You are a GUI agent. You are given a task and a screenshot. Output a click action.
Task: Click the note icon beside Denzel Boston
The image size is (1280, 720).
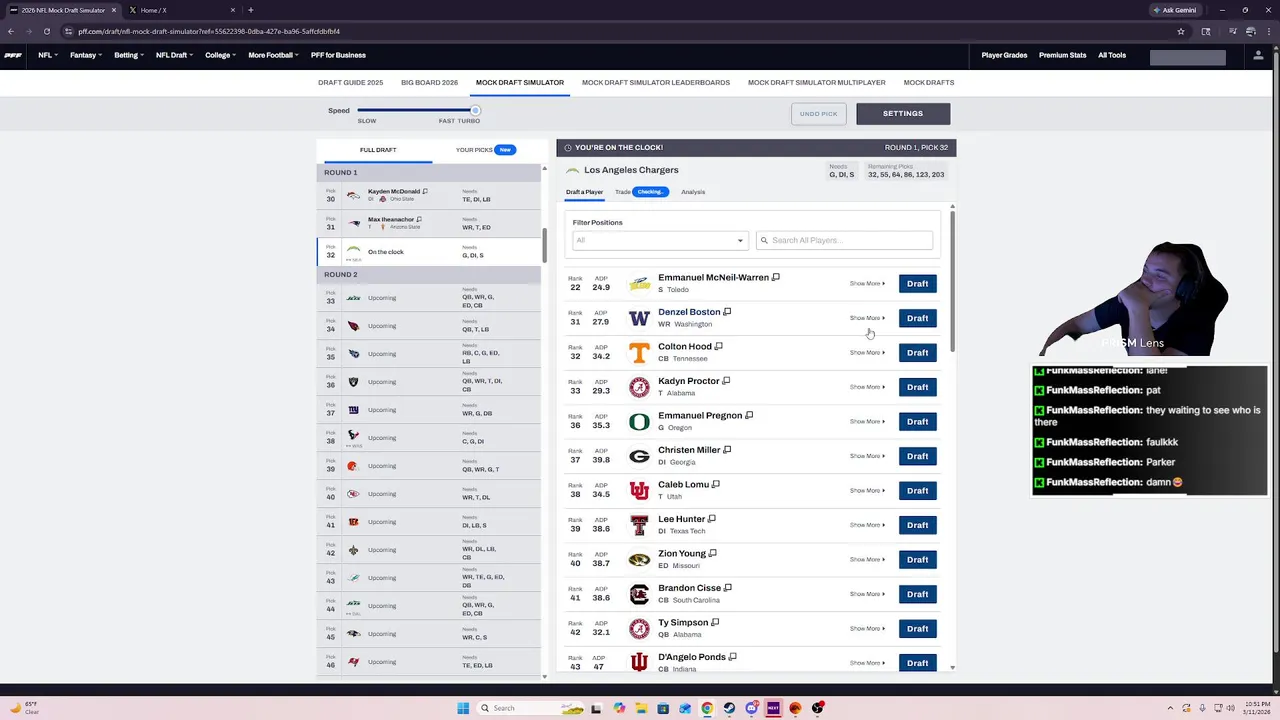tap(727, 312)
